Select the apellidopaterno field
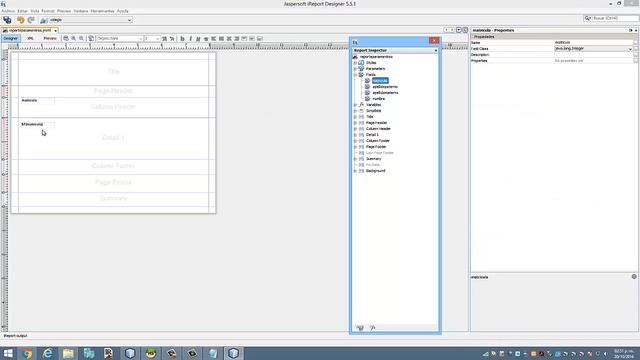 [x=385, y=87]
